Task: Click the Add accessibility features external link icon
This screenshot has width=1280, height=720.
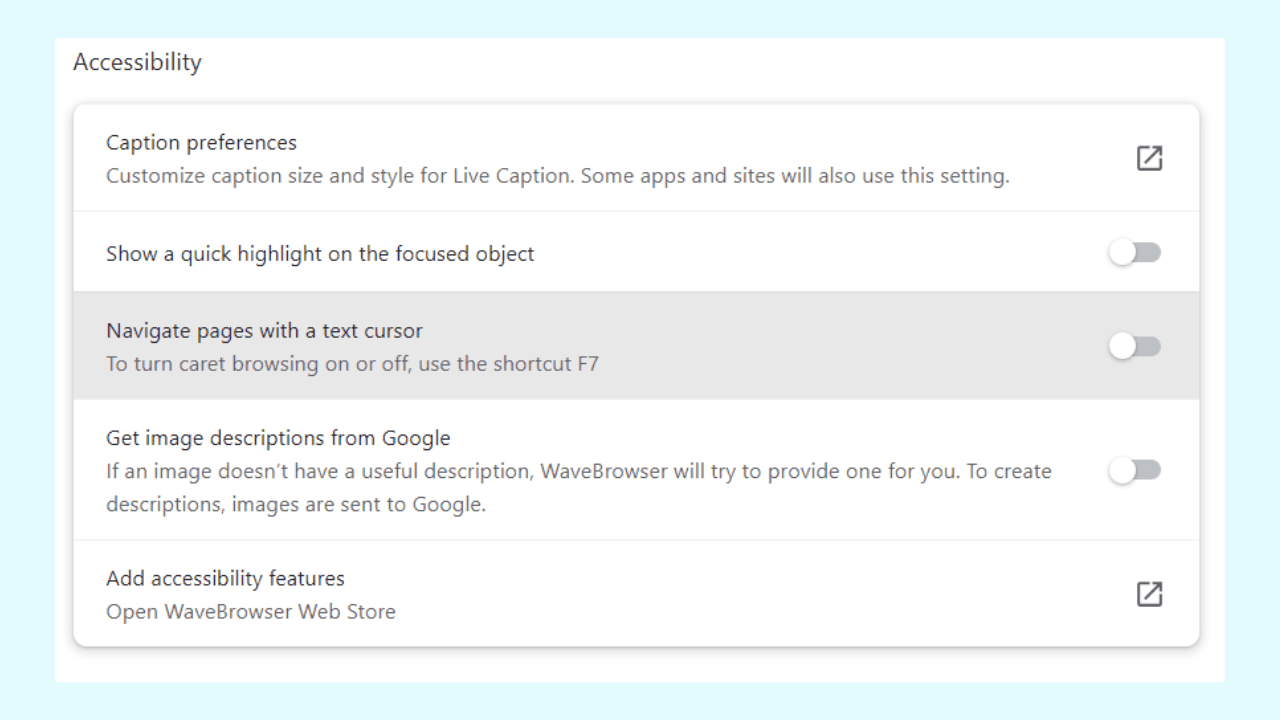Action: pyautogui.click(x=1149, y=594)
